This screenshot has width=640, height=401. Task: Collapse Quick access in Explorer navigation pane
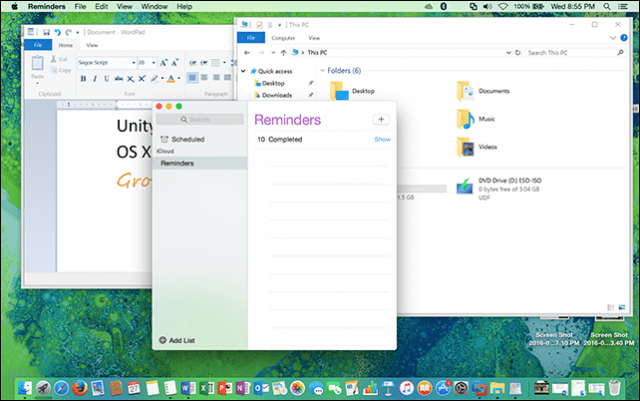pos(243,71)
